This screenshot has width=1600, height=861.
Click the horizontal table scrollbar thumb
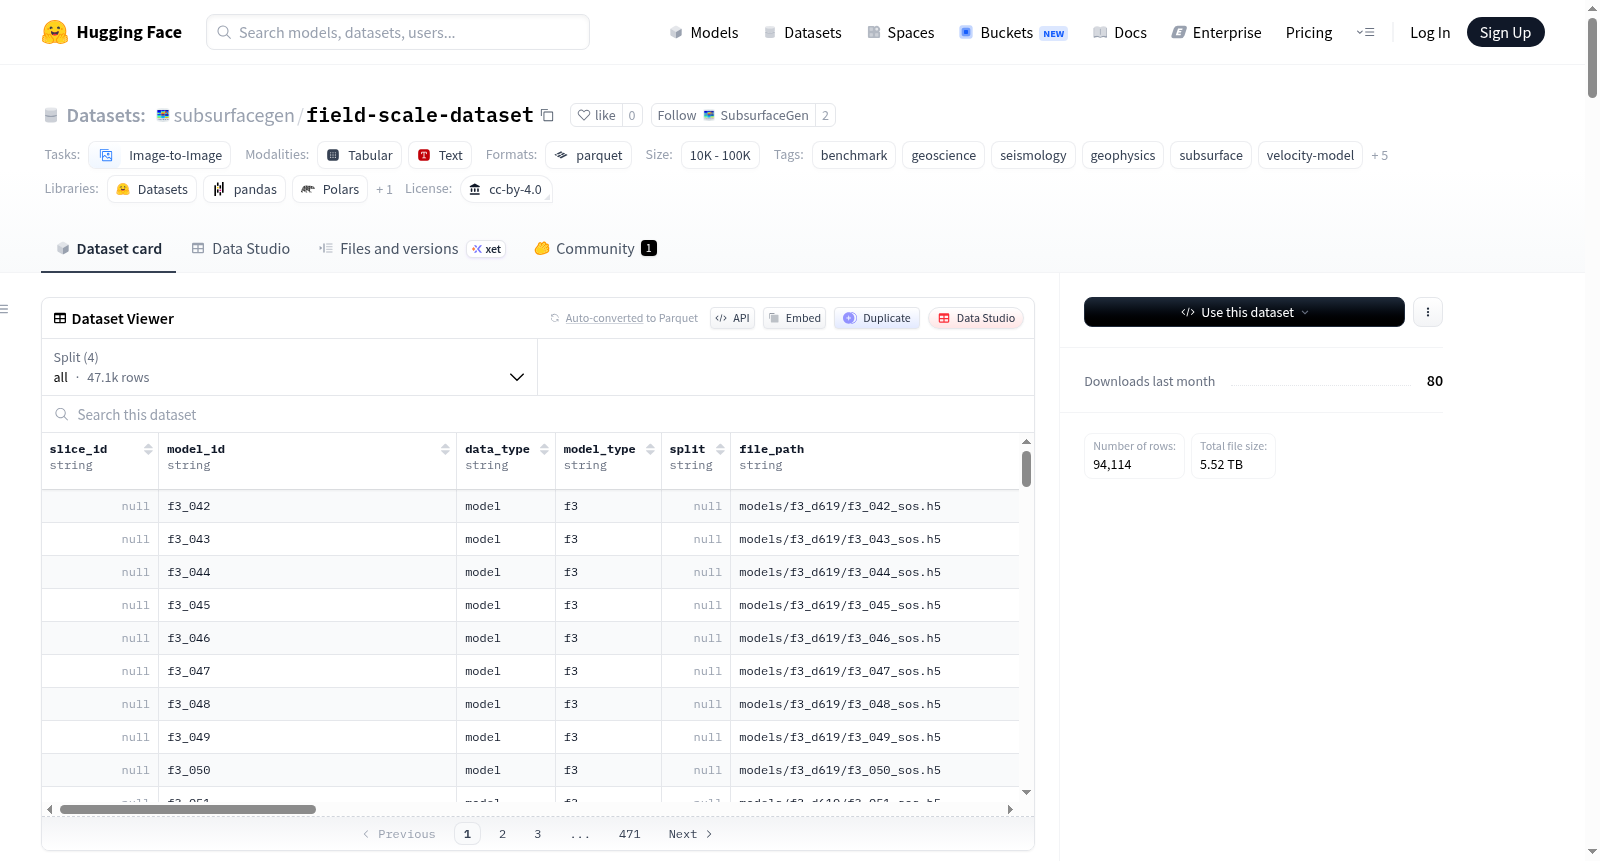click(x=188, y=809)
